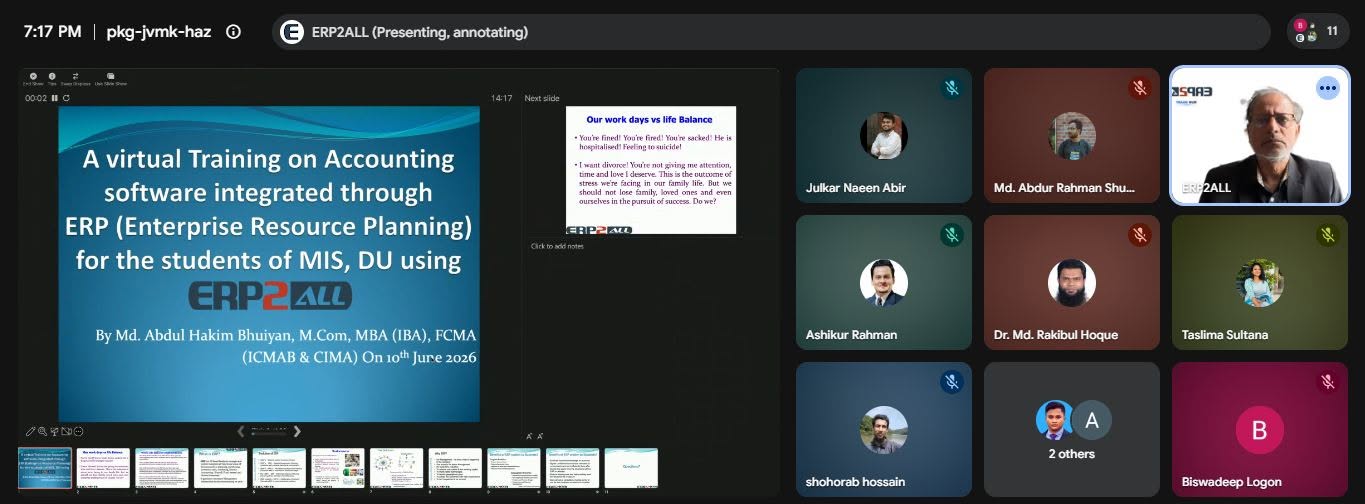Image resolution: width=1365 pixels, height=504 pixels.
Task: Click the End Show icon in presenter view
Action: pos(33,78)
